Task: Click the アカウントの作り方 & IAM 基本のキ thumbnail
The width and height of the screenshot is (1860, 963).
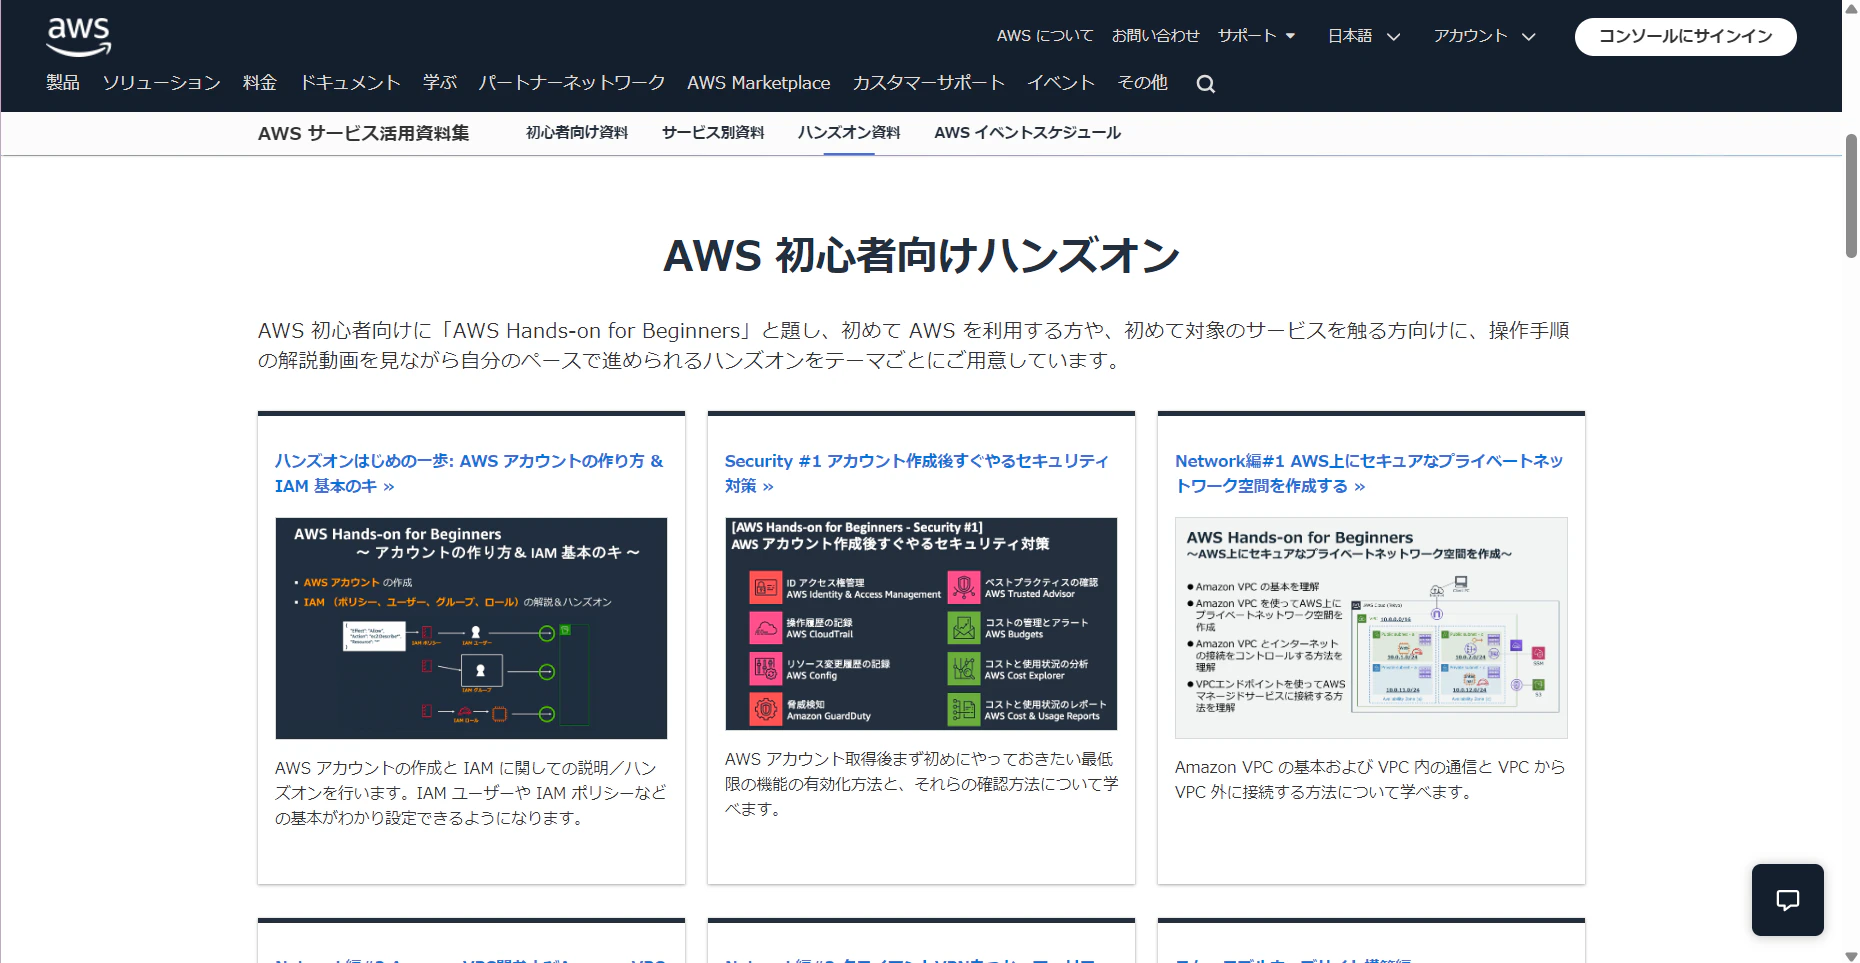Action: (x=471, y=628)
